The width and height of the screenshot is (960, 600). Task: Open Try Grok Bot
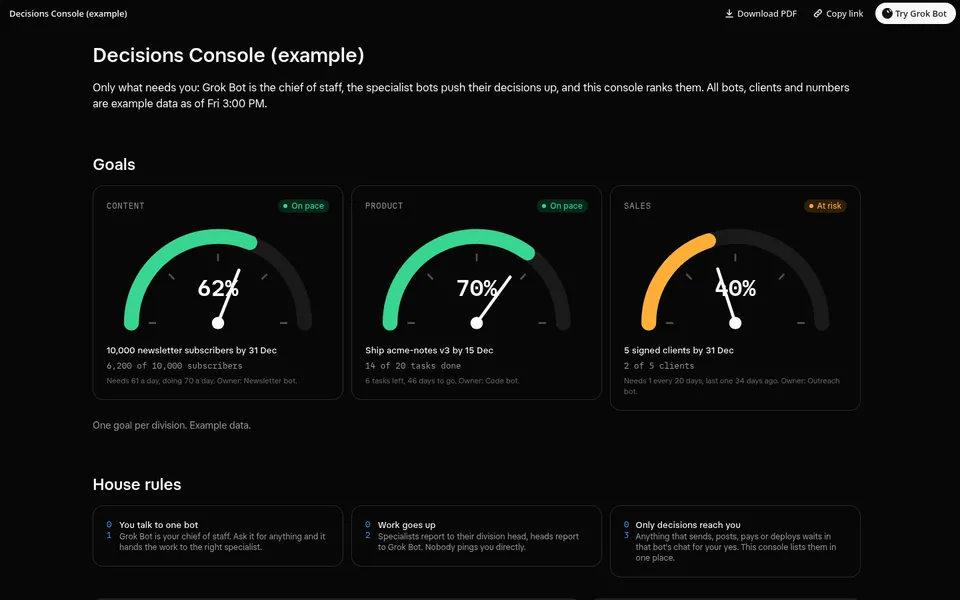915,13
